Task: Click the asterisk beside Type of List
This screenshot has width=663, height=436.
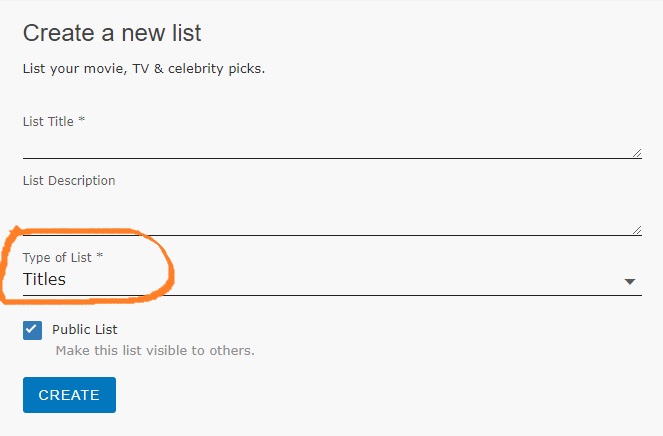Action: click(x=100, y=258)
